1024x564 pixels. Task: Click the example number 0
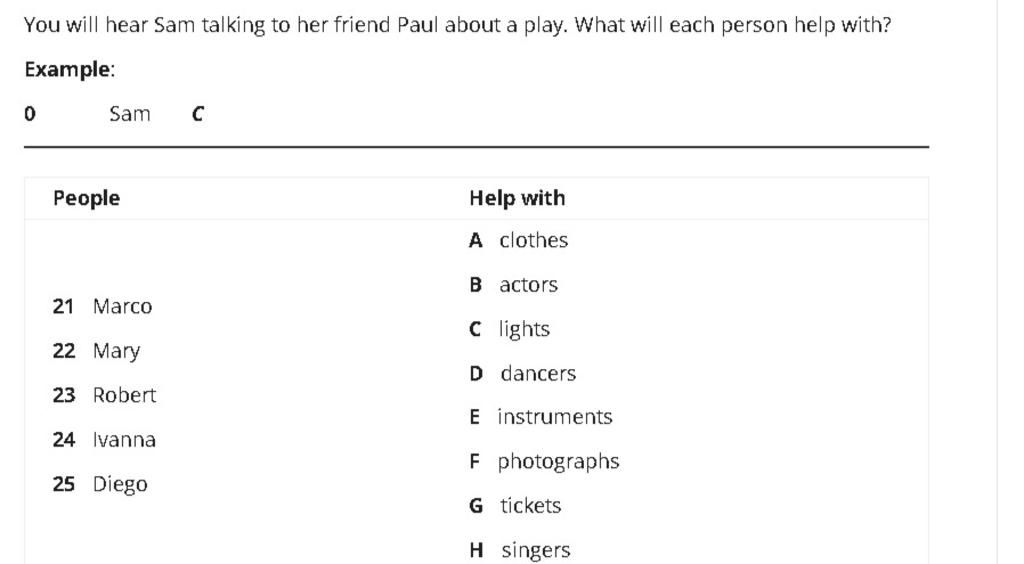pos(30,114)
